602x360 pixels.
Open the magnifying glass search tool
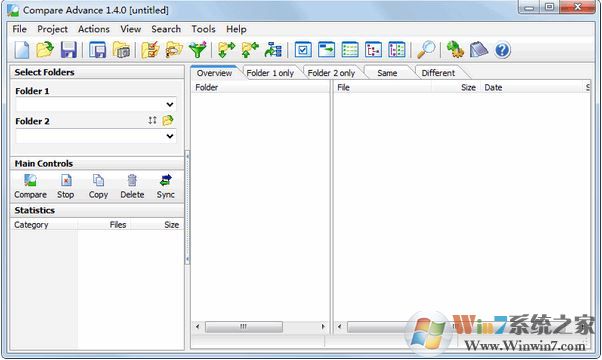coord(426,50)
